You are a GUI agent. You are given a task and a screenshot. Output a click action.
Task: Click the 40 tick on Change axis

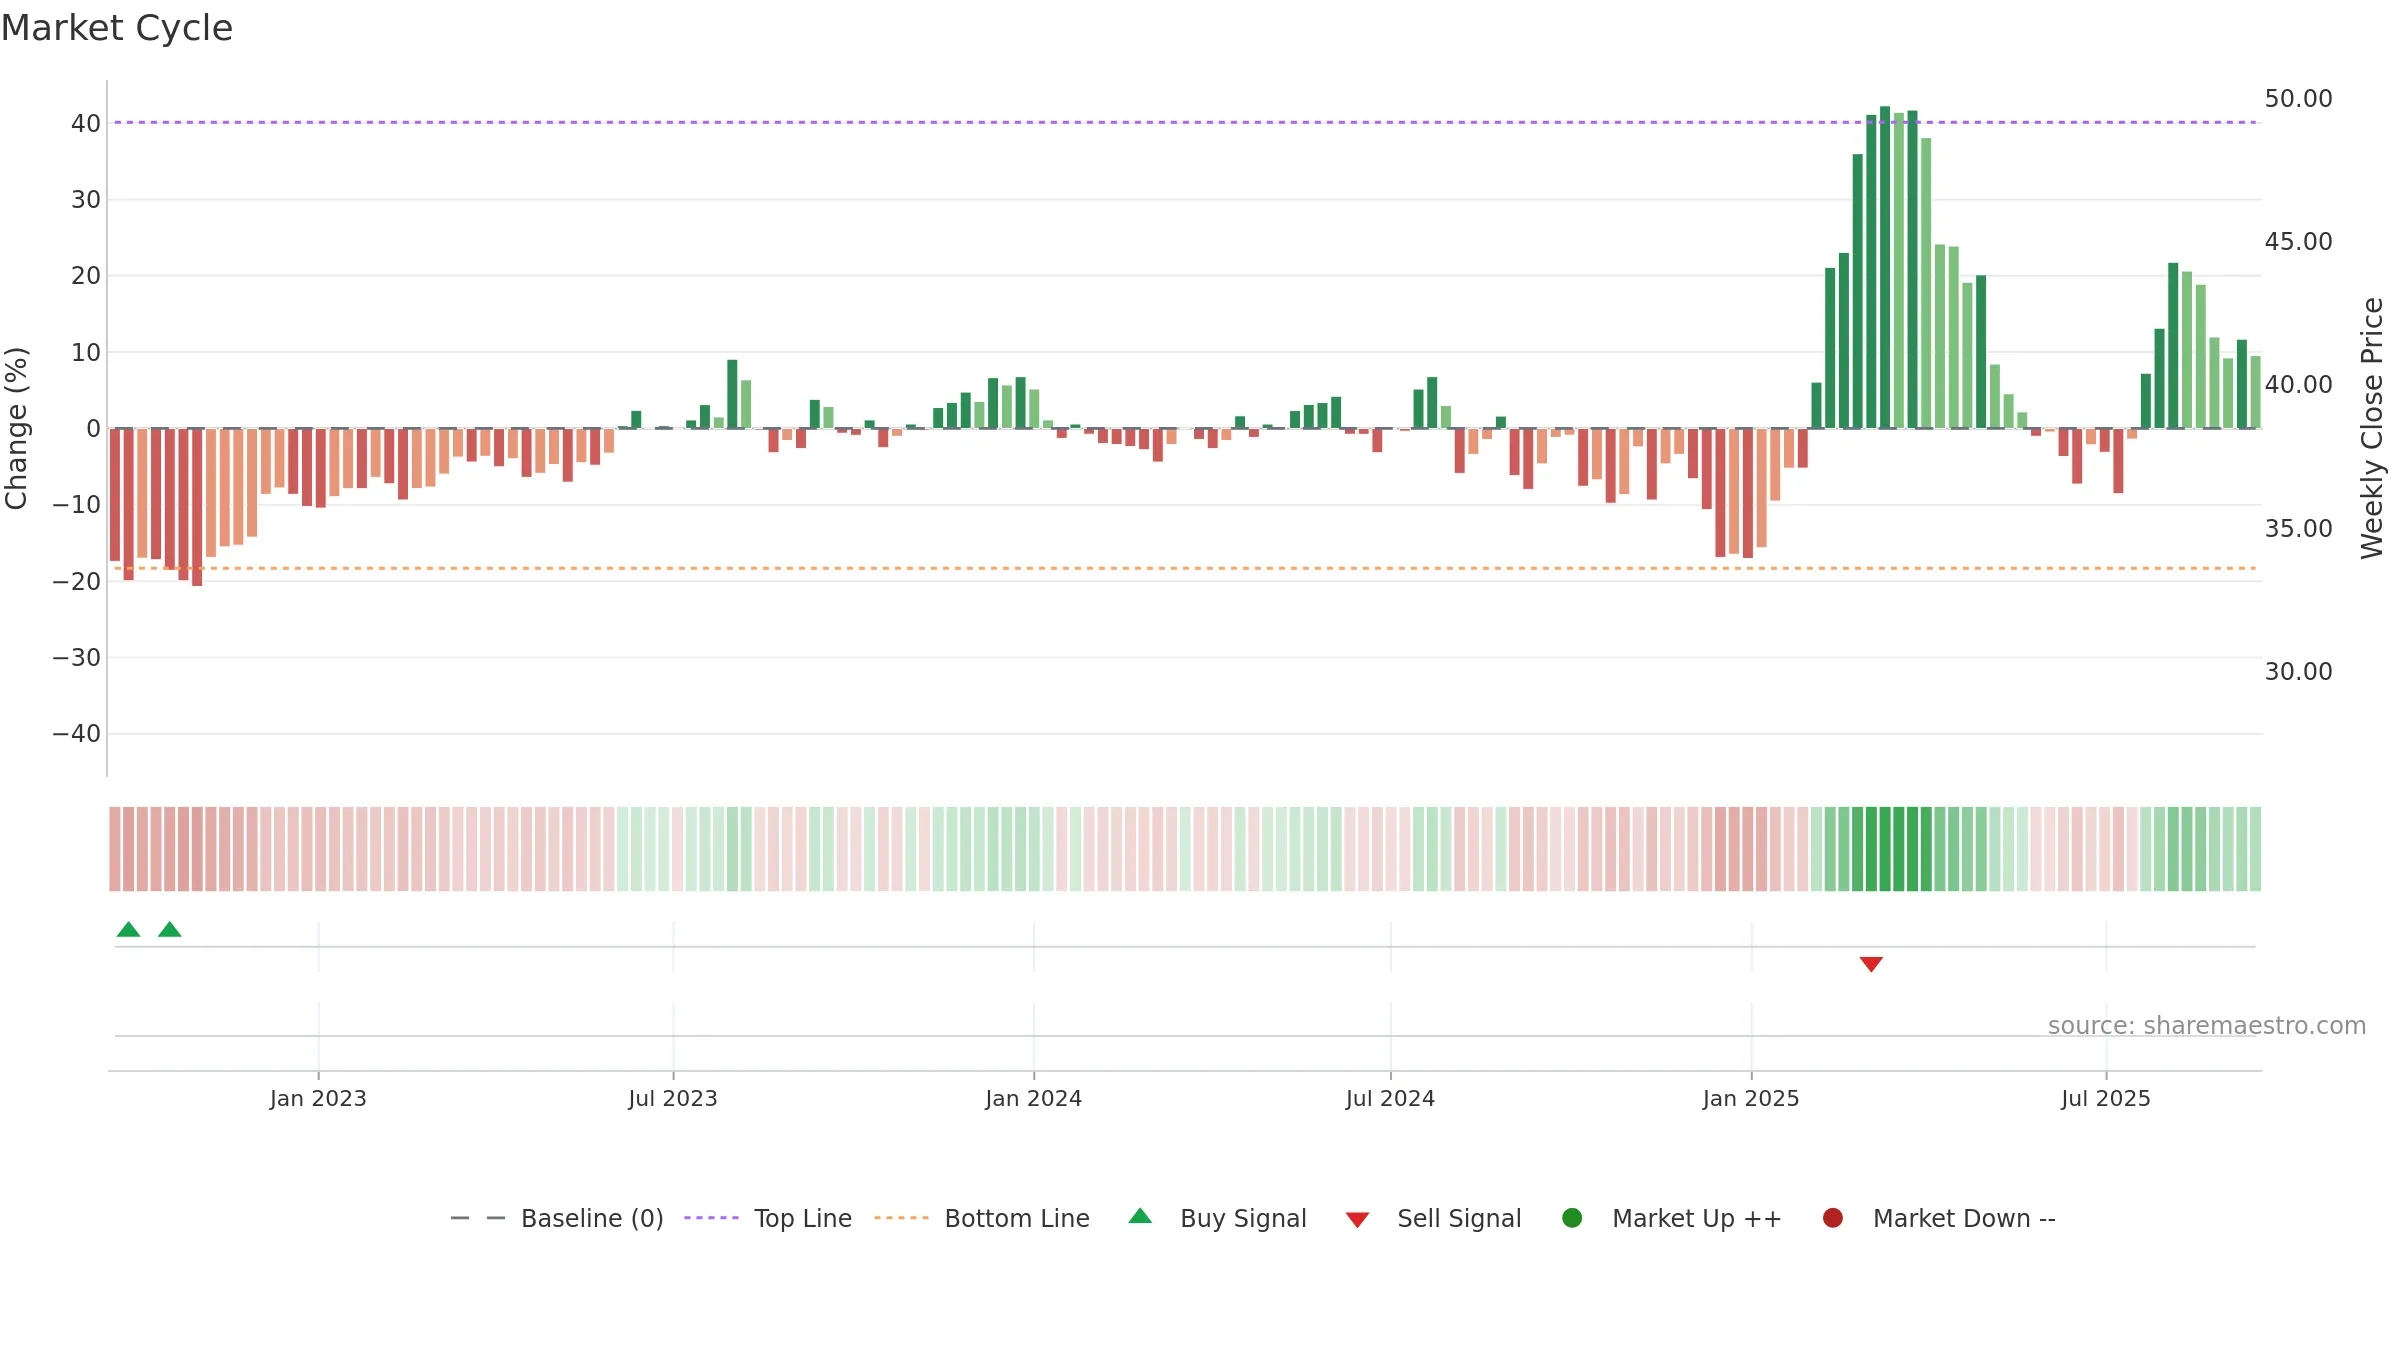(86, 124)
